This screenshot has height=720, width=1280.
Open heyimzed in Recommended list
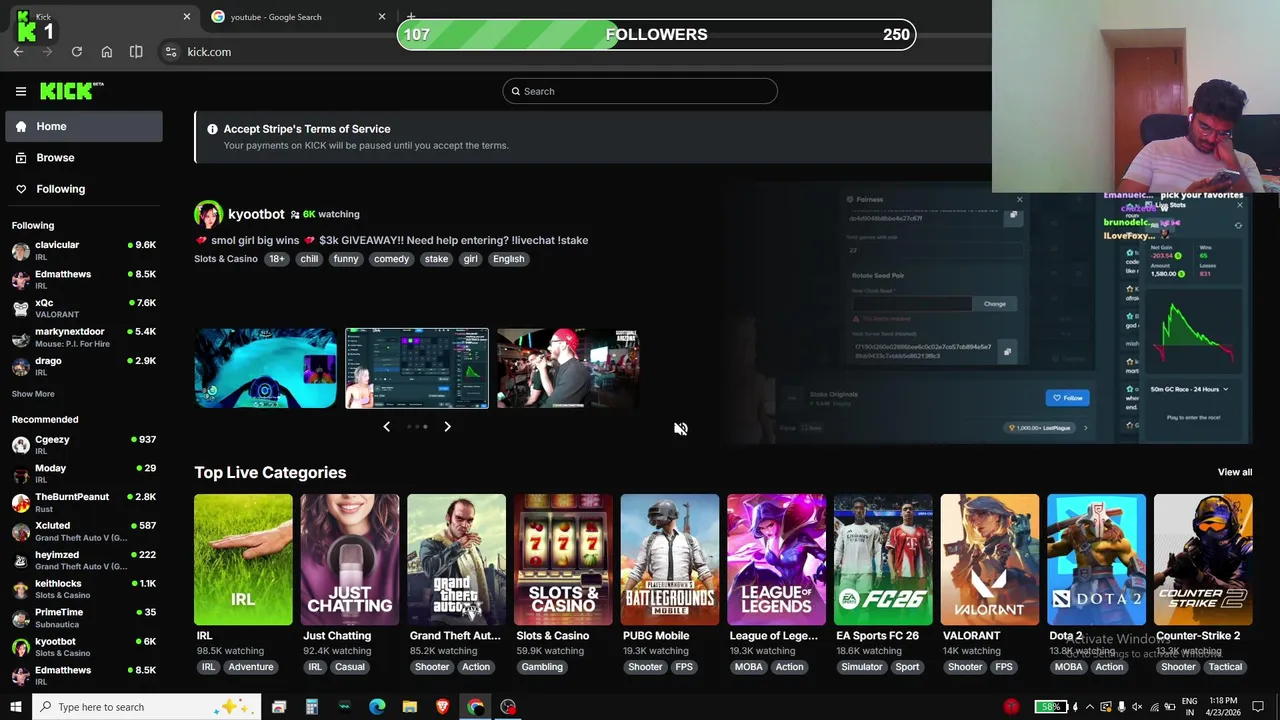tap(84, 560)
